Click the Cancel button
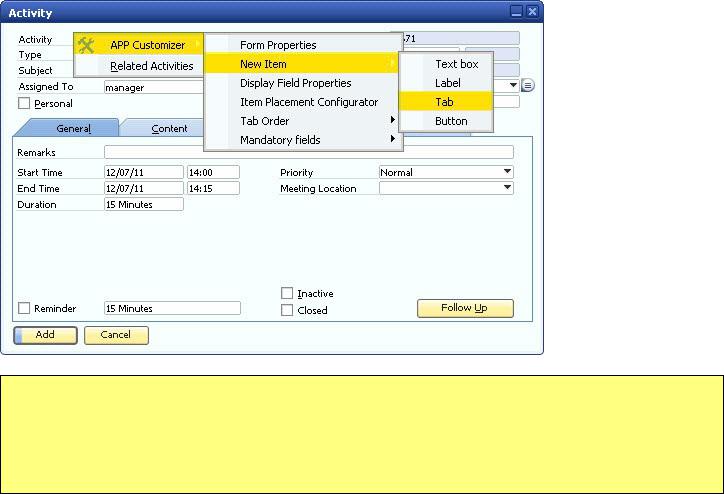This screenshot has height=494, width=724. click(x=116, y=335)
